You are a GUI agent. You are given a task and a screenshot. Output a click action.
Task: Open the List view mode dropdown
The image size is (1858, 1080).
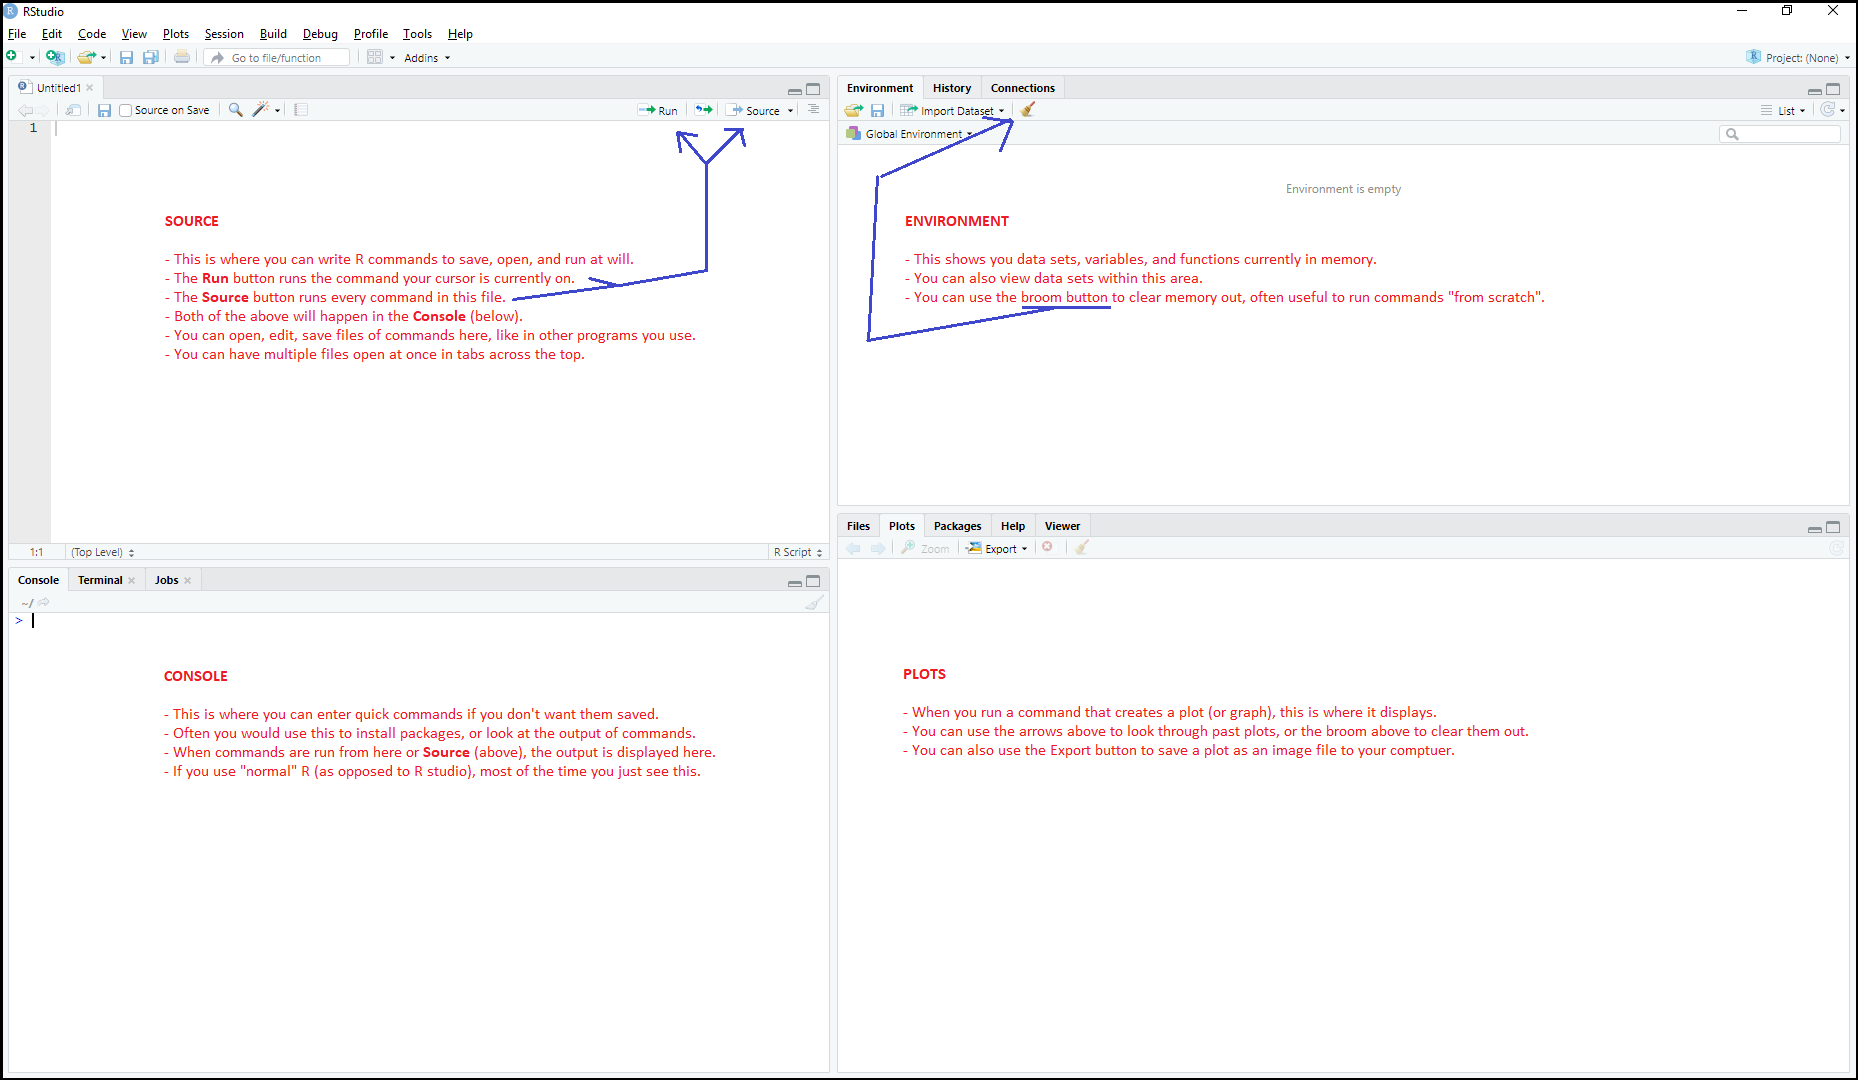tap(1783, 111)
